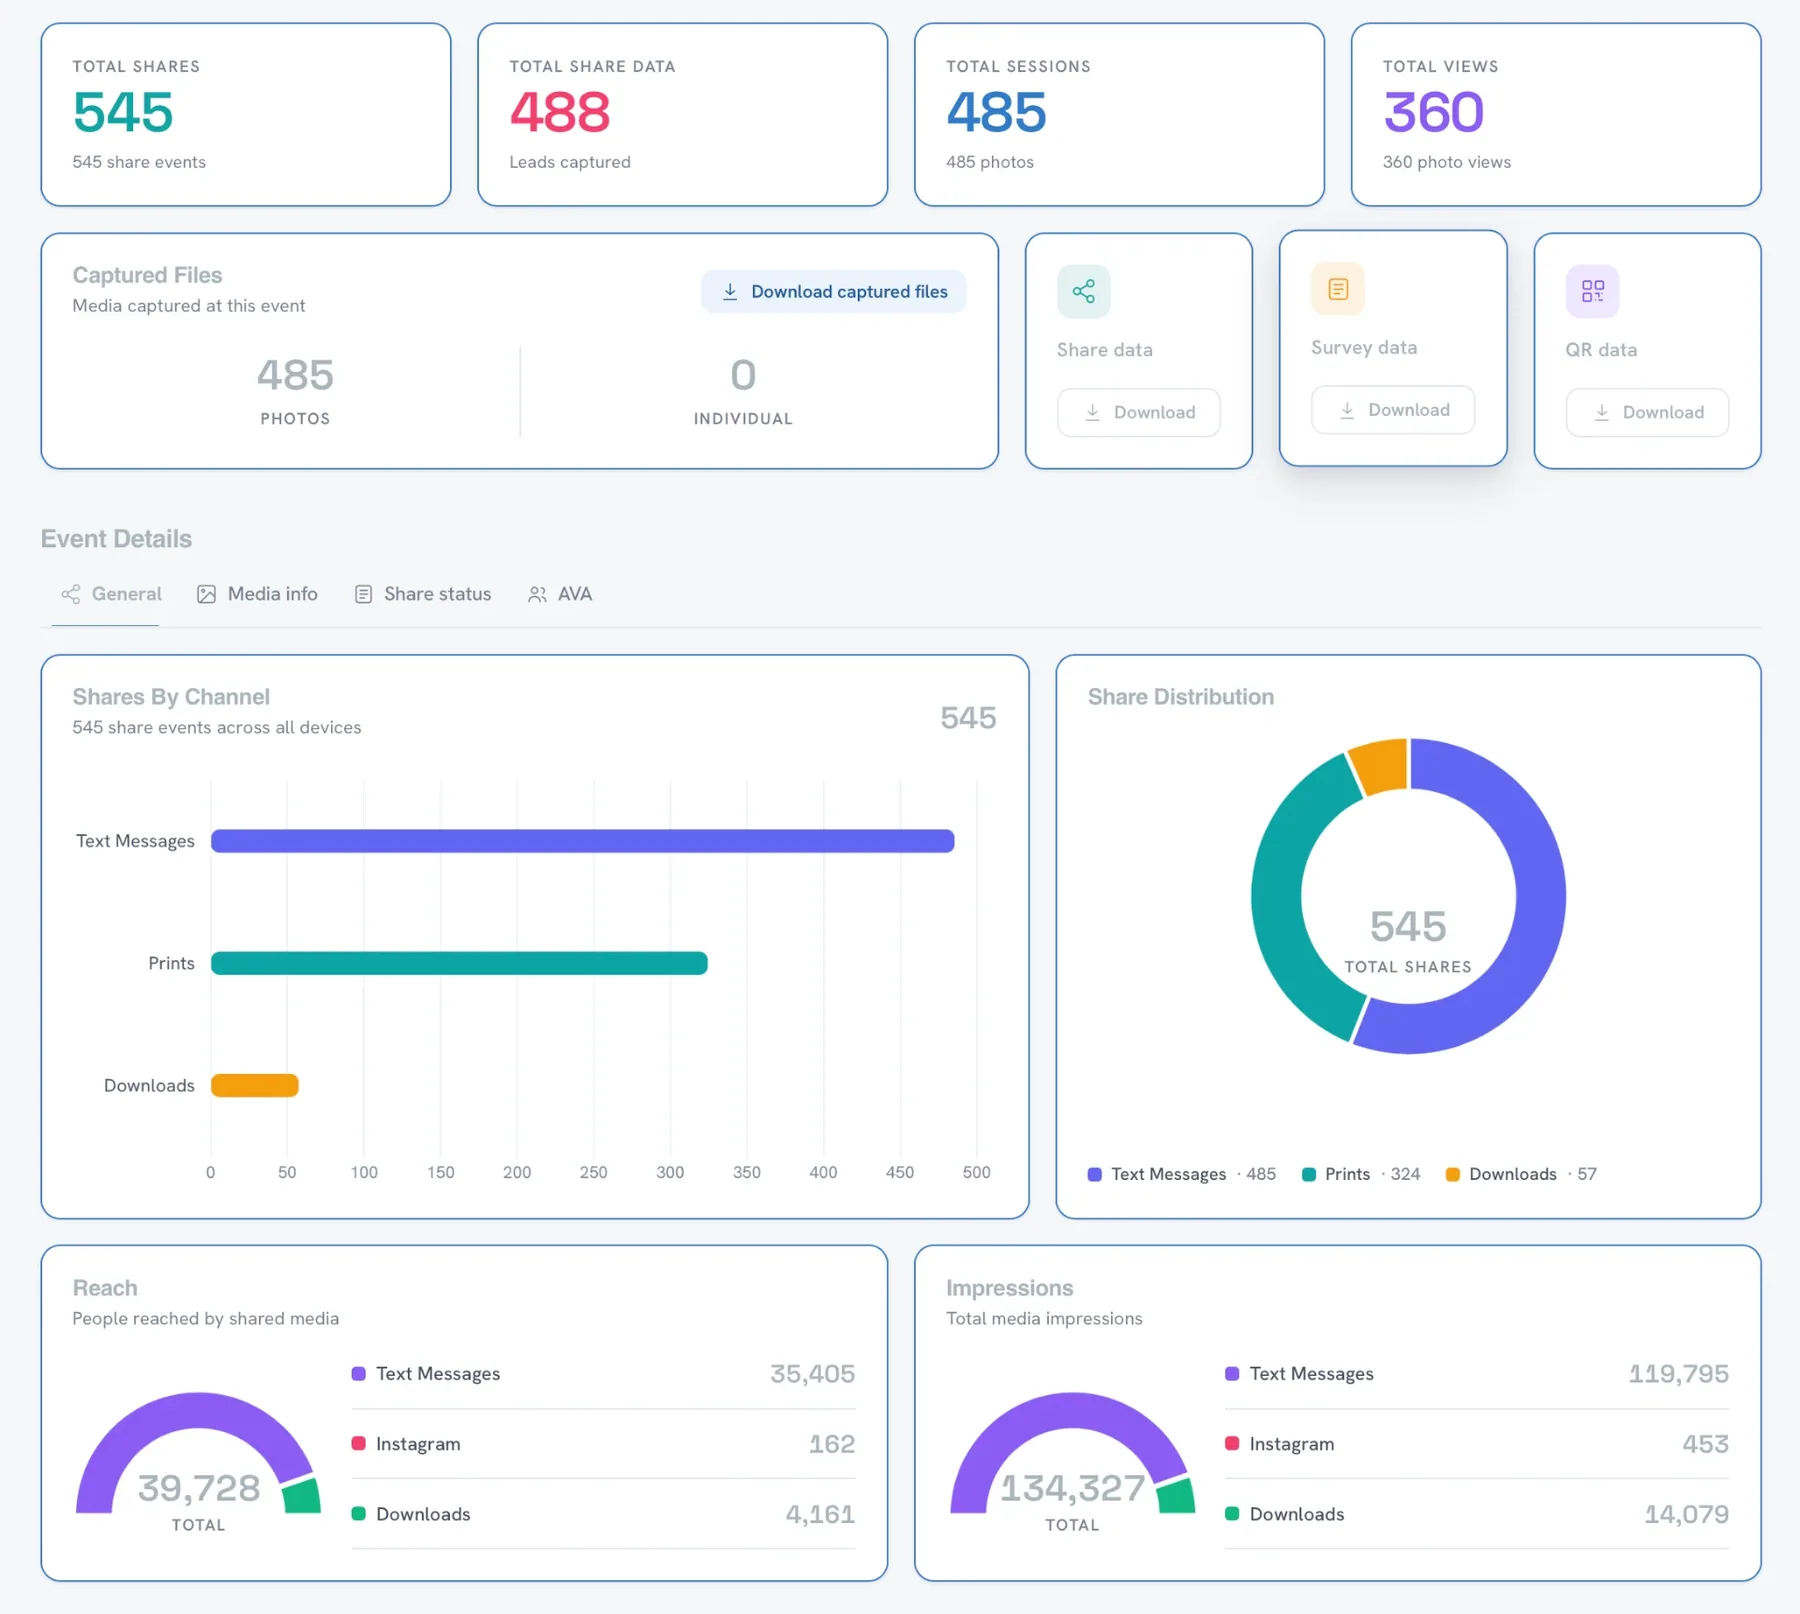Switch to the AVA tab

(x=560, y=594)
